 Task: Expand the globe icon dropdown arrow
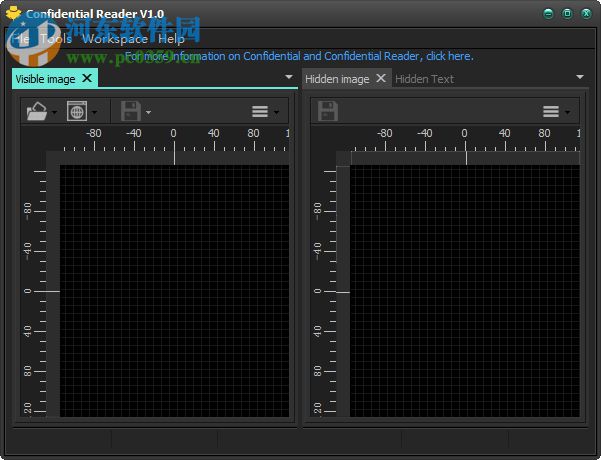[x=95, y=113]
